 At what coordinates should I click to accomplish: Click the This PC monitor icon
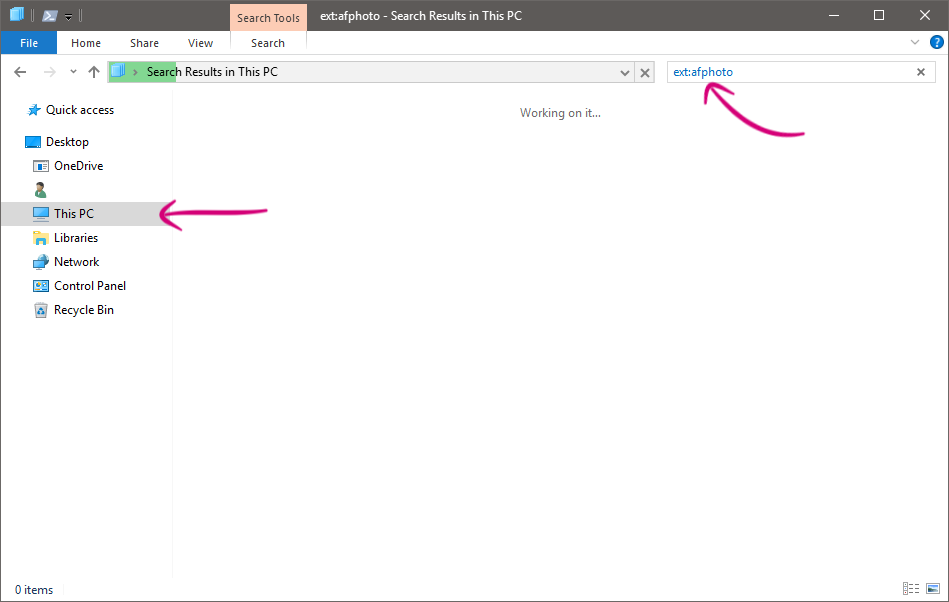coord(41,214)
